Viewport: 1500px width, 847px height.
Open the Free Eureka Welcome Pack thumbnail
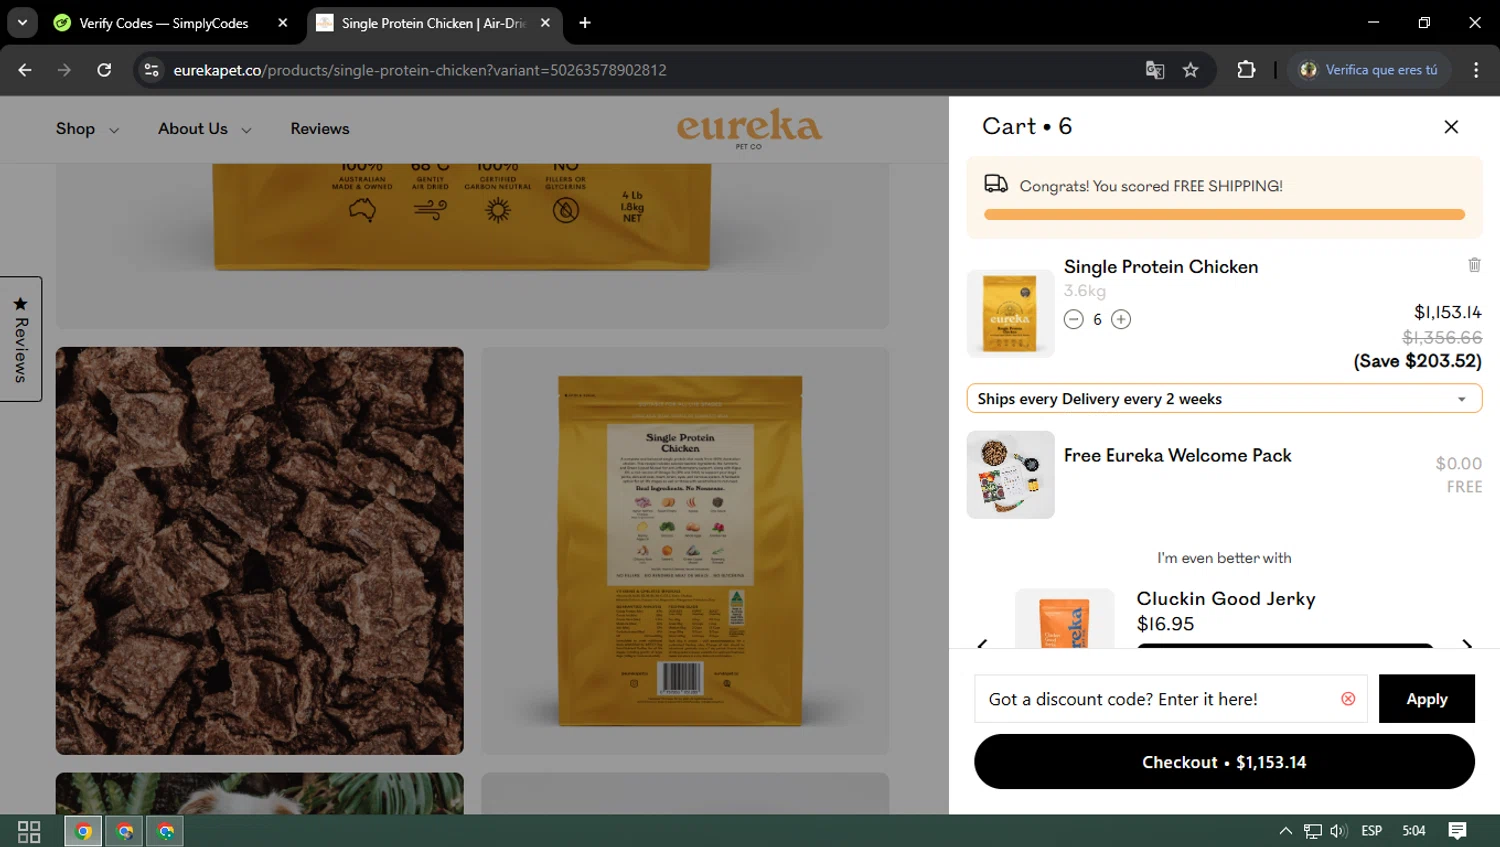pos(1010,475)
